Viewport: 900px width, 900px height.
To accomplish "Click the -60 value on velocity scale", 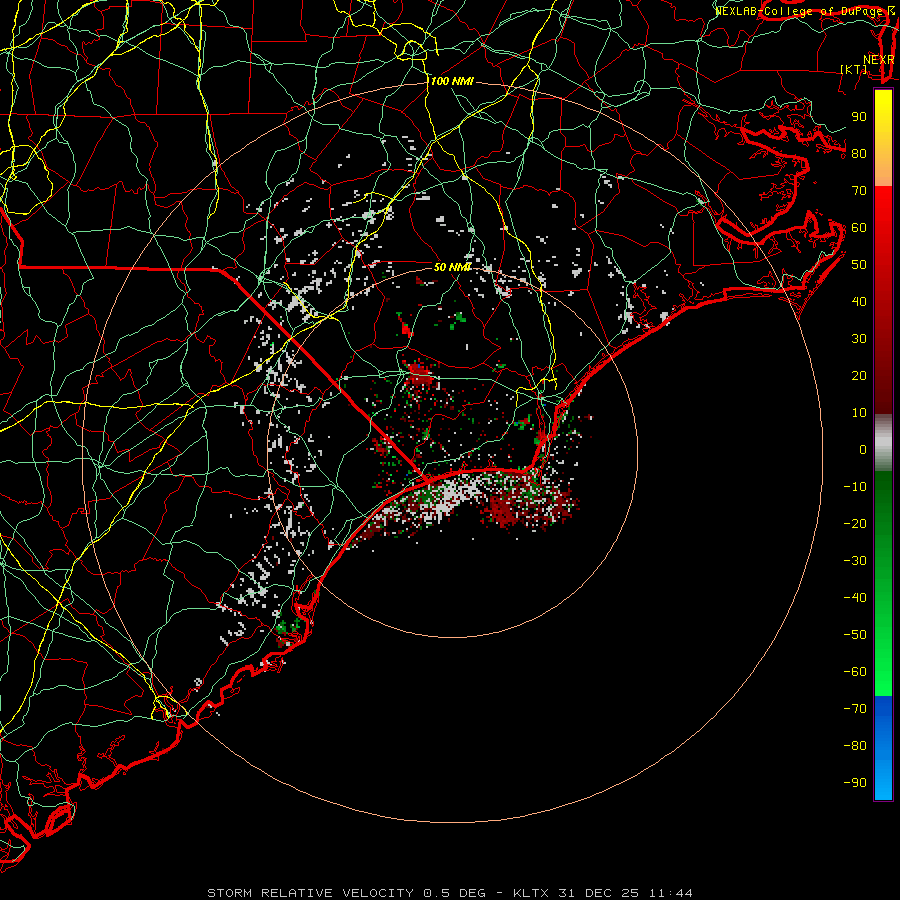I will [x=855, y=672].
